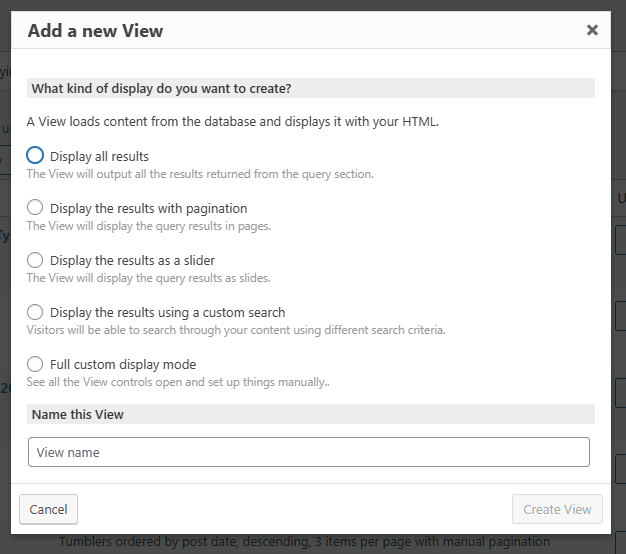Viewport: 626px width, 554px height.
Task: Click the 'What kind of display' section heading
Action: click(x=161, y=88)
